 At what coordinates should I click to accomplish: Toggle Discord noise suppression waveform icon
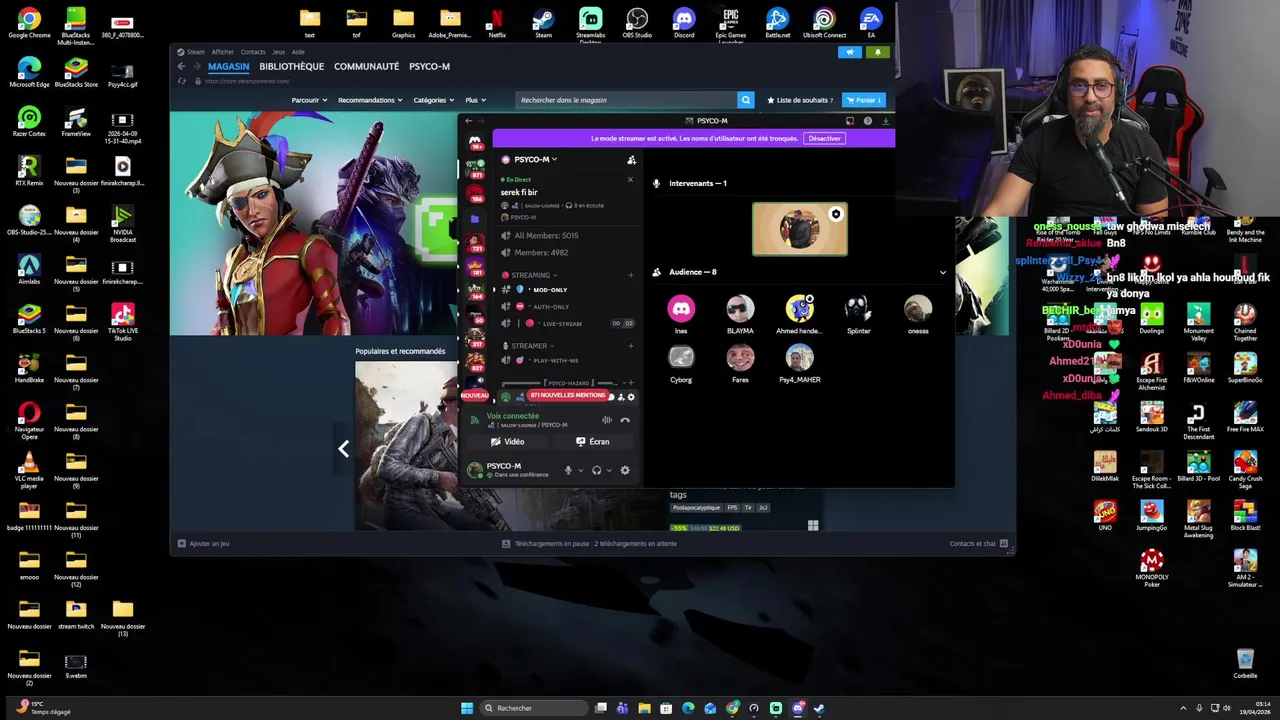[606, 420]
